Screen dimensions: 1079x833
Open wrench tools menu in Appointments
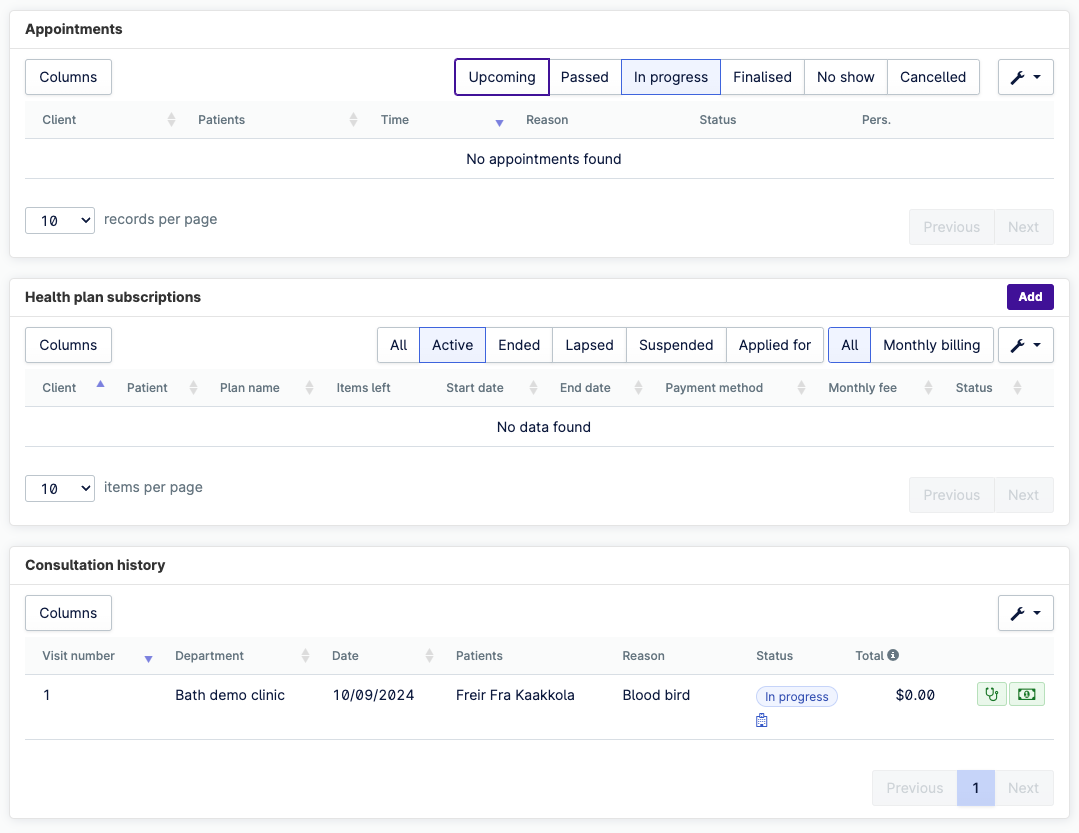click(1025, 77)
